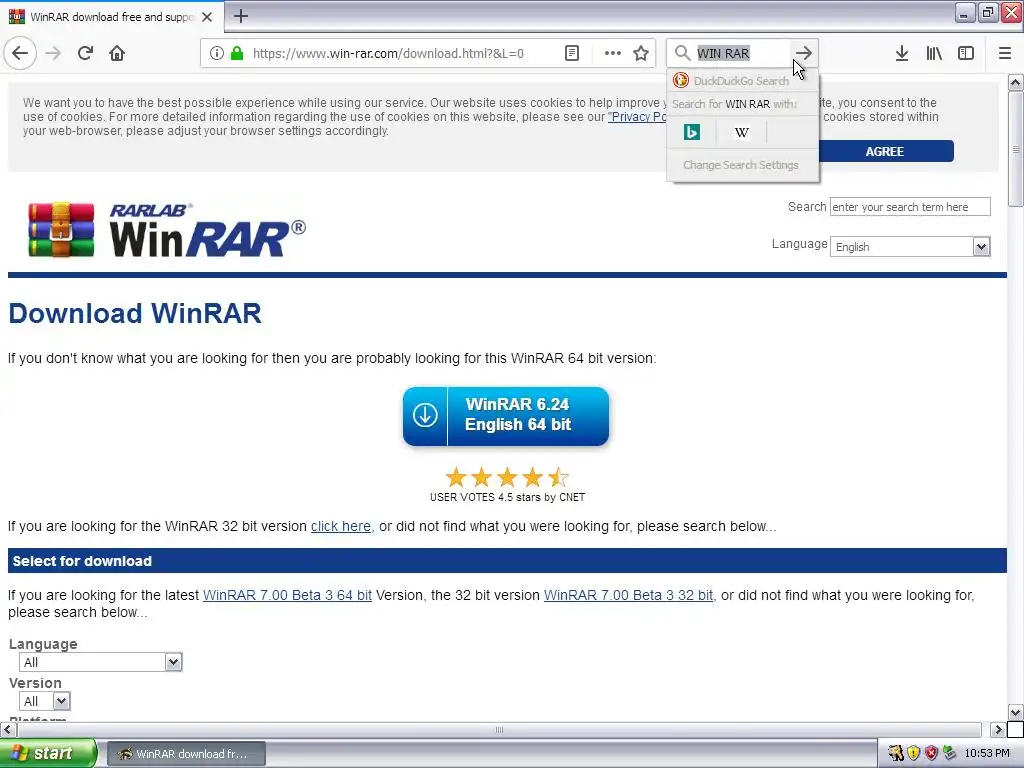Select DuckDuckGo Search suggestion
The image size is (1024, 768).
click(x=743, y=80)
